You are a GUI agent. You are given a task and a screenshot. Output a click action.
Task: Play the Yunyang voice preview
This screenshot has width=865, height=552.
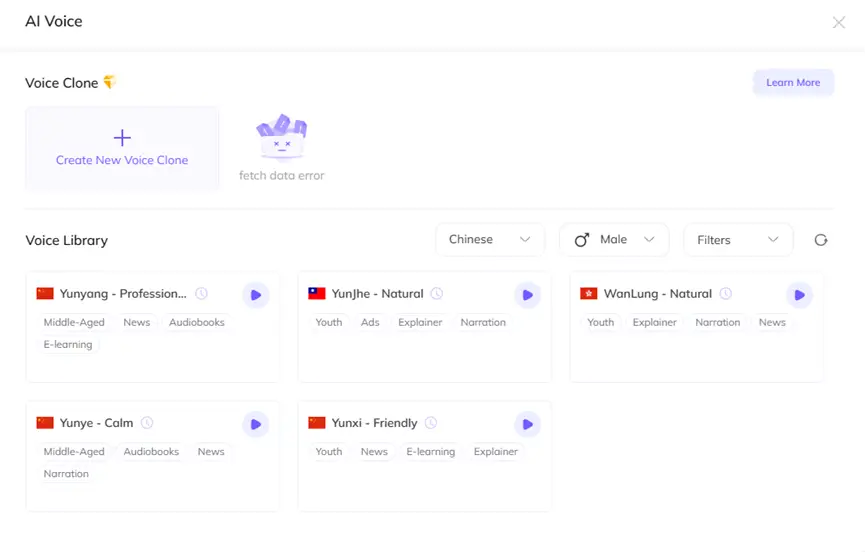(x=255, y=295)
